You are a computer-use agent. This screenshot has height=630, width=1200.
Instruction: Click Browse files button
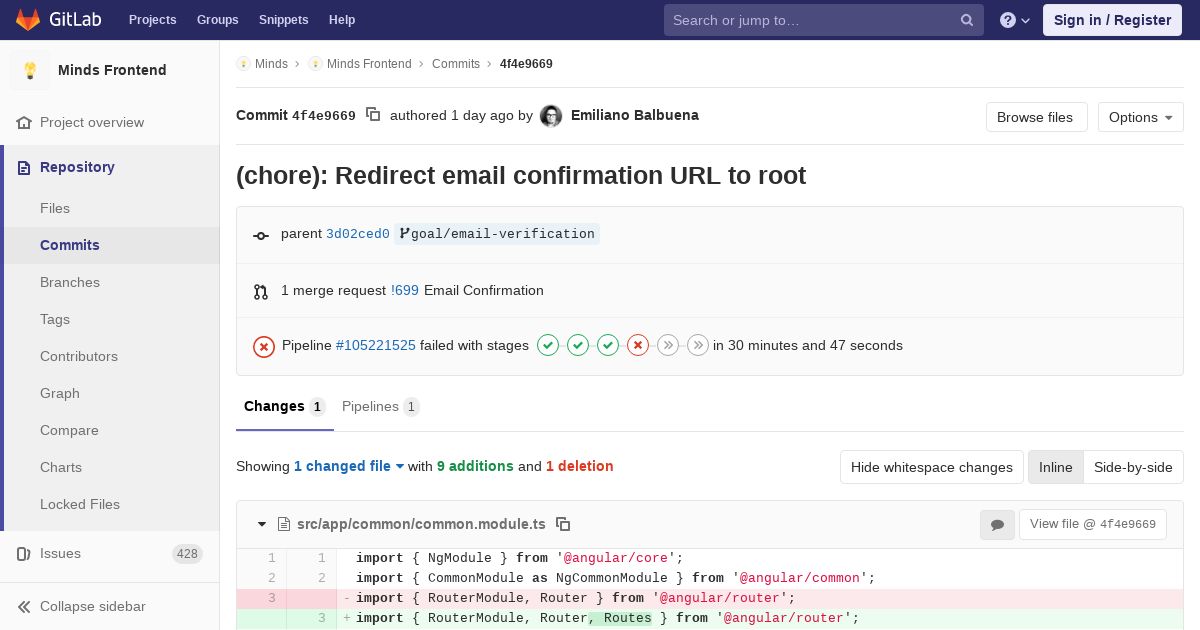pyautogui.click(x=1035, y=117)
